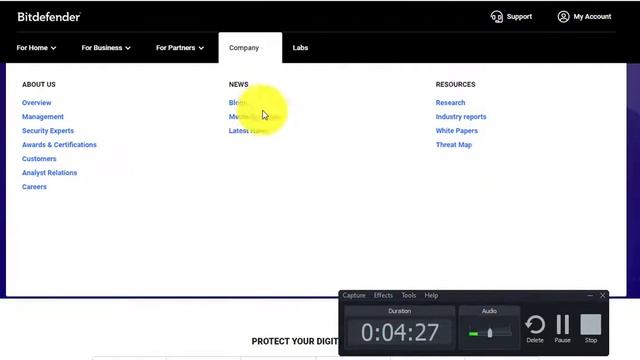Open the recorder Effects menu
This screenshot has width=640, height=360.
(383, 295)
